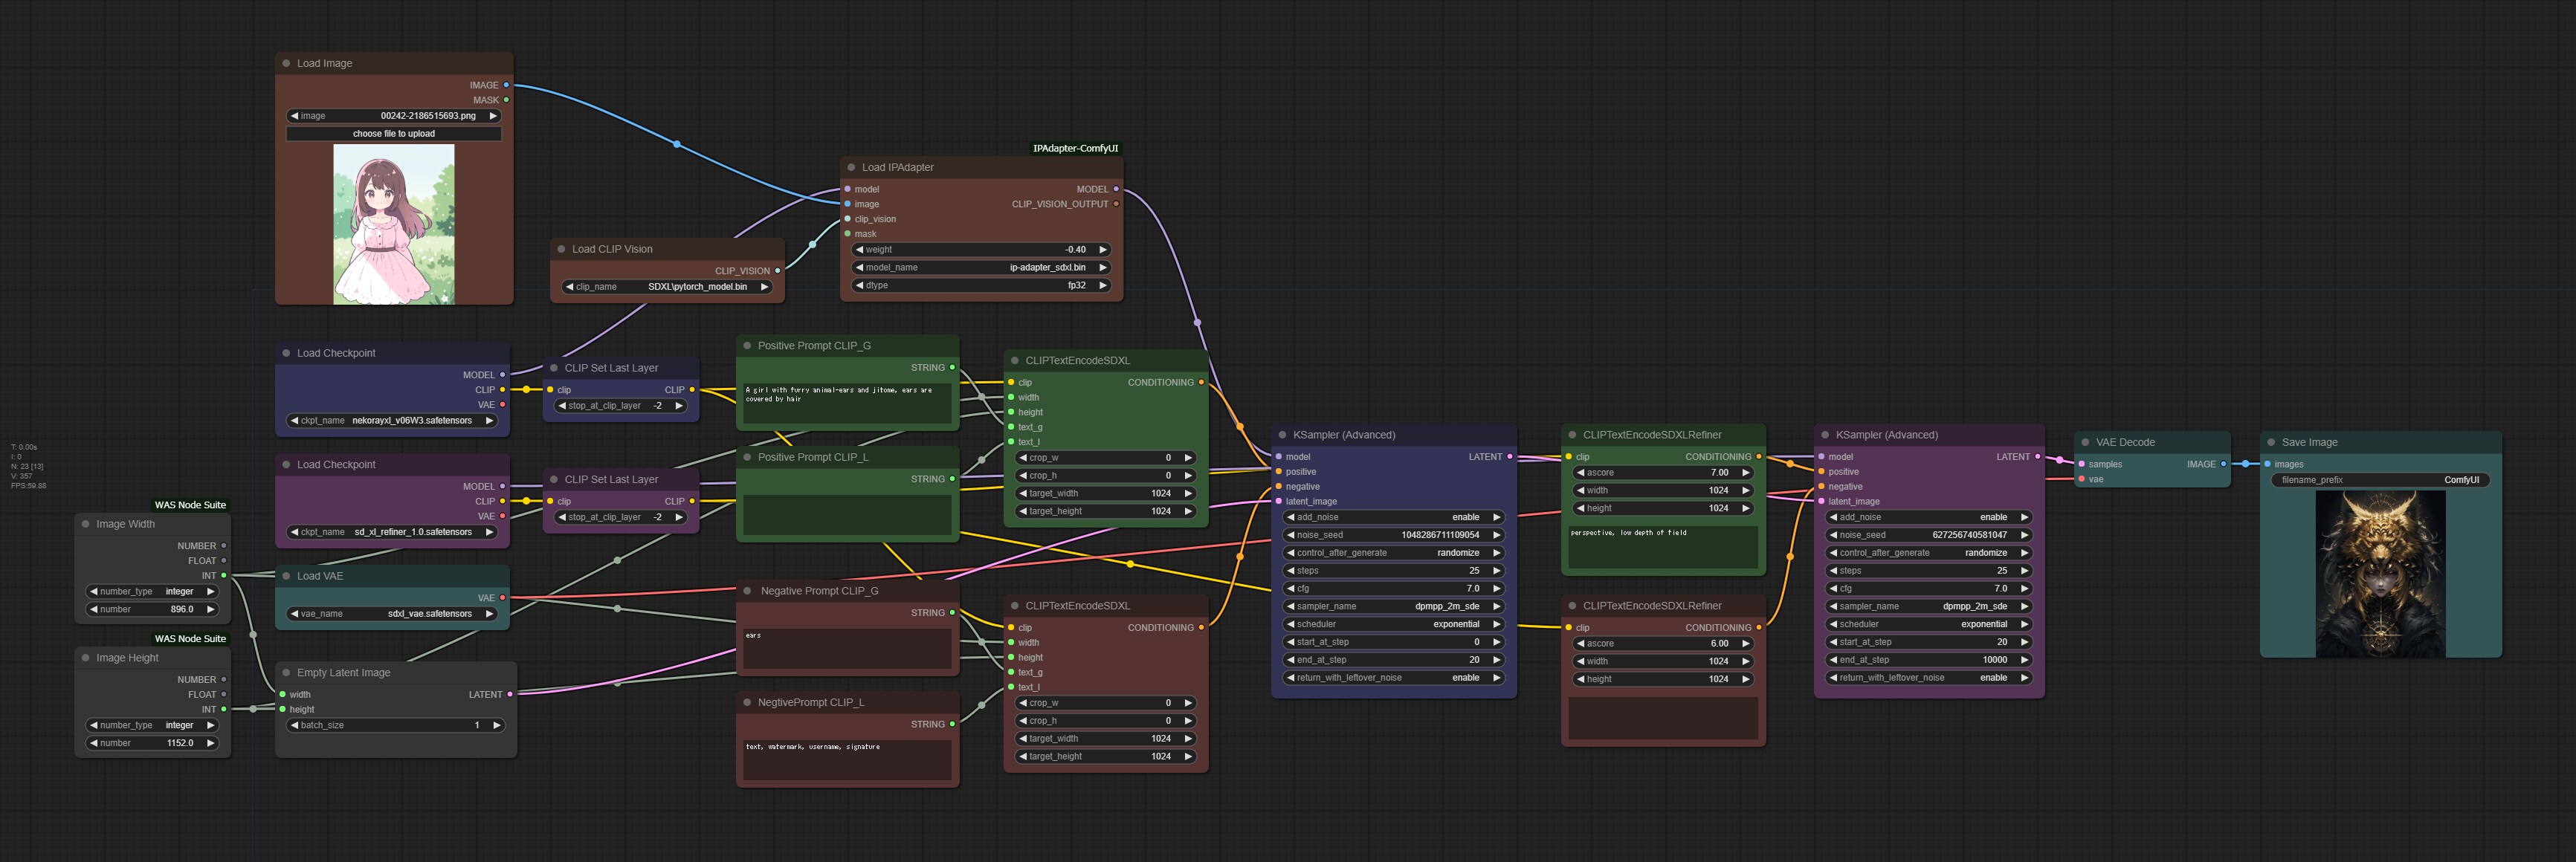The height and width of the screenshot is (862, 2576).
Task: Click the LATENT output dot of Empty Latent Image
Action: [x=510, y=694]
